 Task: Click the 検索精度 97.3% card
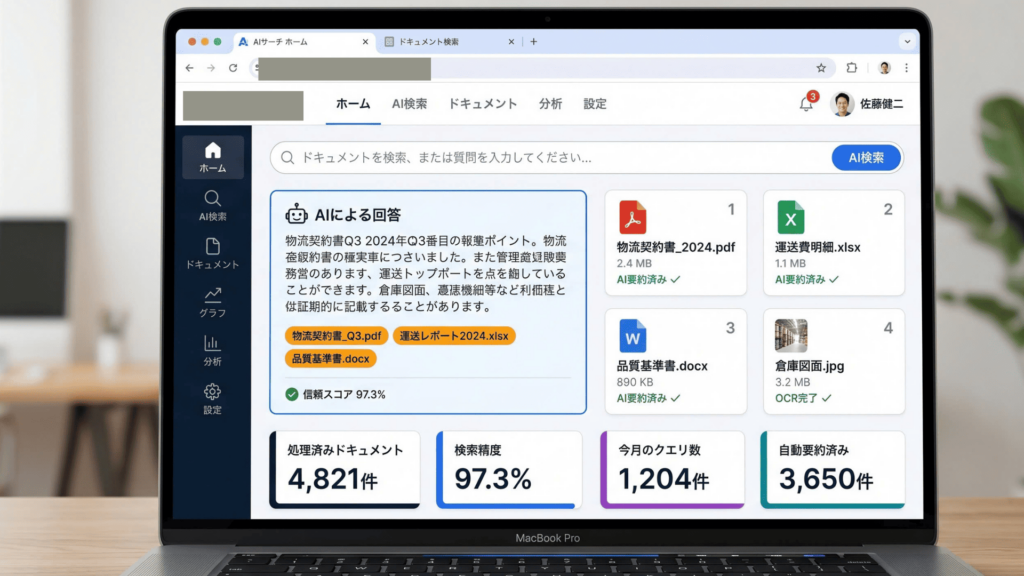pos(509,470)
